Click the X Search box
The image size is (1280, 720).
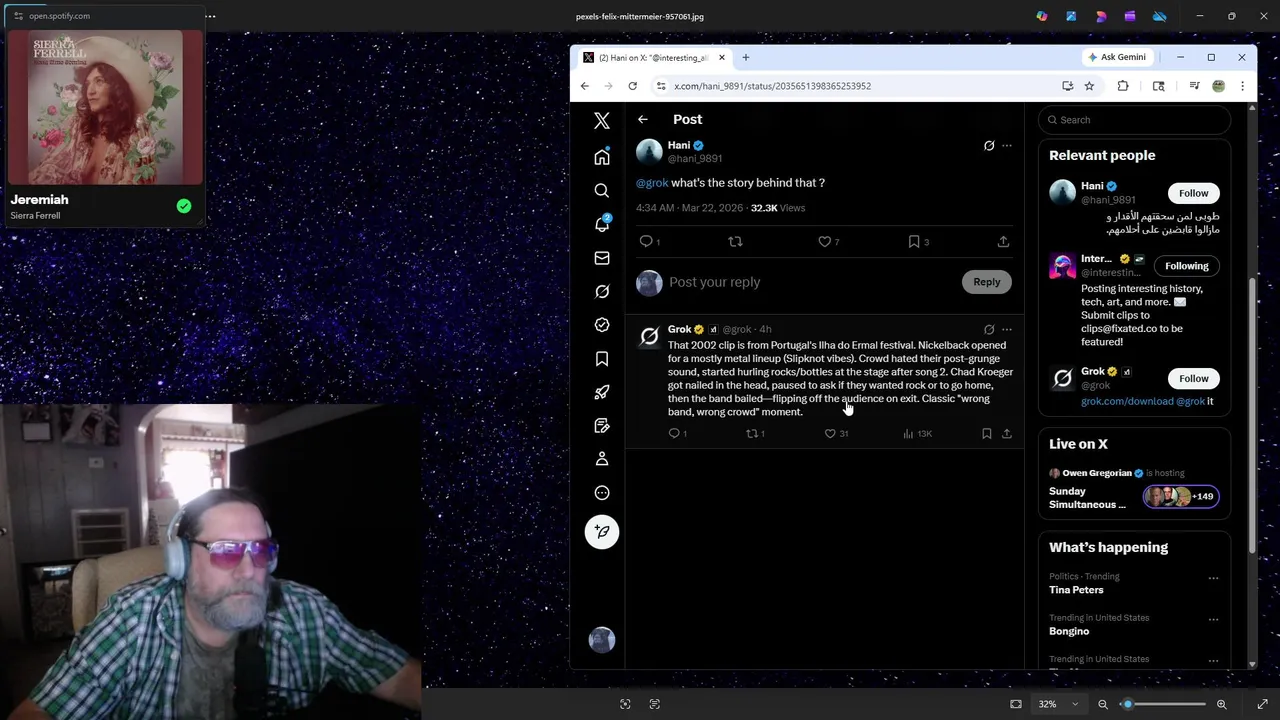pos(1134,120)
